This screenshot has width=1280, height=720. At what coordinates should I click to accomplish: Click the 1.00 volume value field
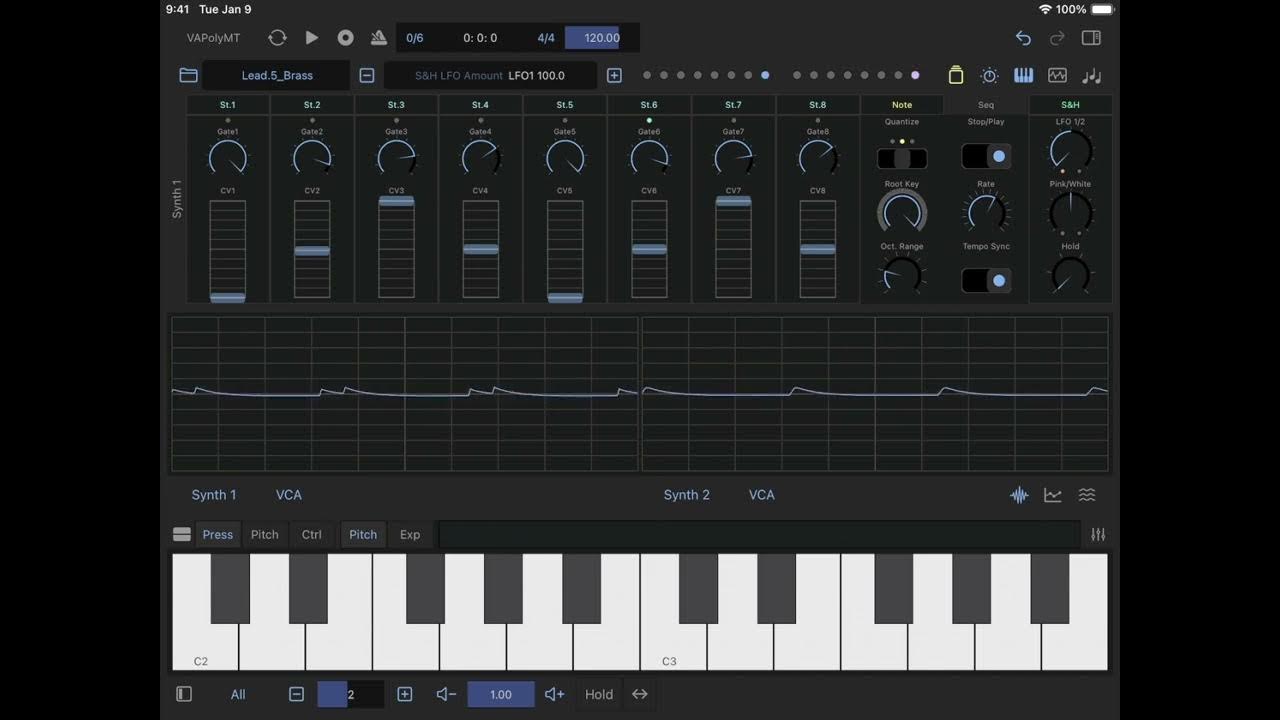(x=501, y=694)
